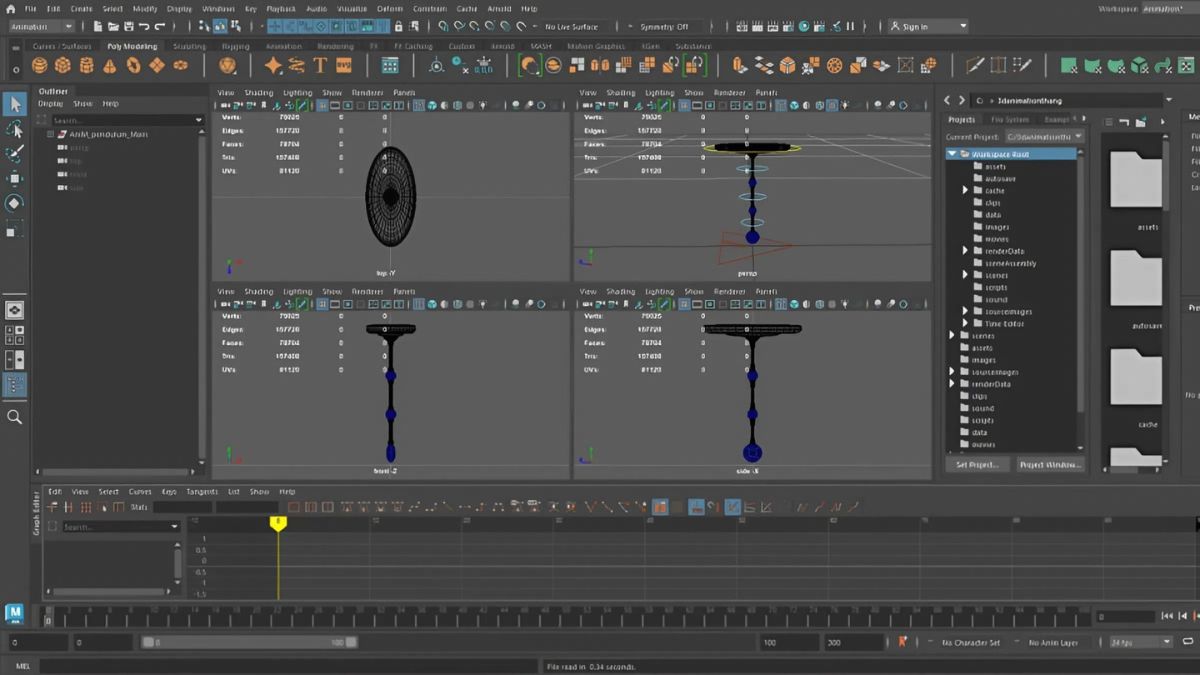The height and width of the screenshot is (675, 1200).
Task: Click the Home icon in menu bar
Action: pyautogui.click(x=10, y=8)
